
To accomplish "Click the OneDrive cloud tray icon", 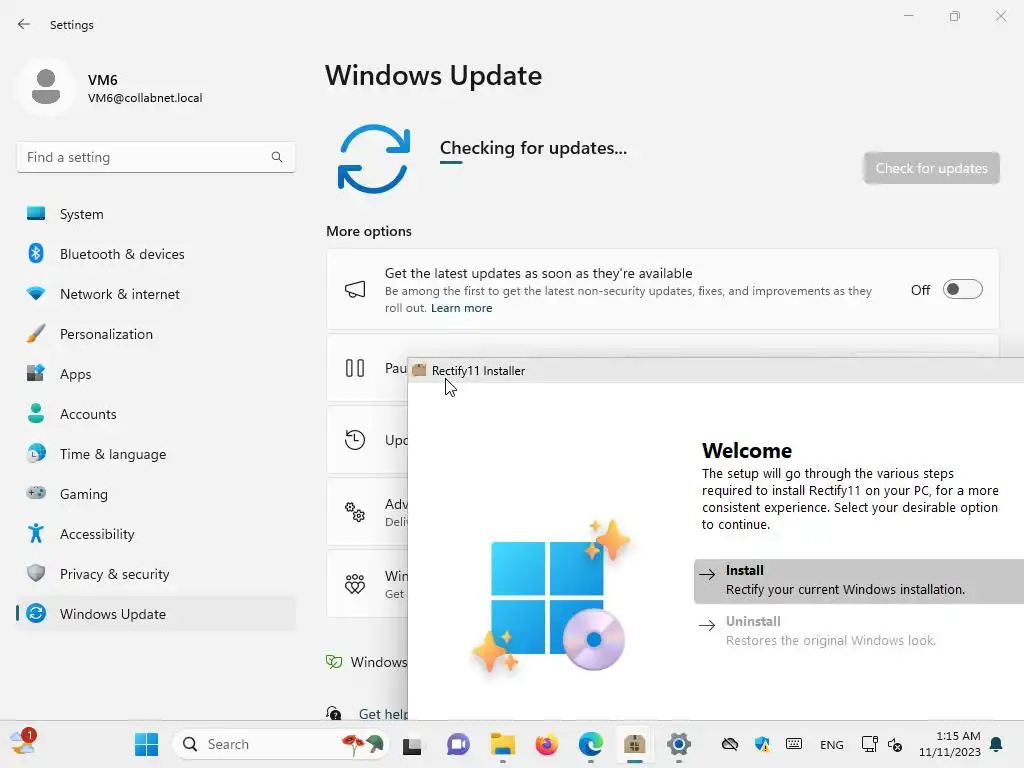I will [x=729, y=744].
